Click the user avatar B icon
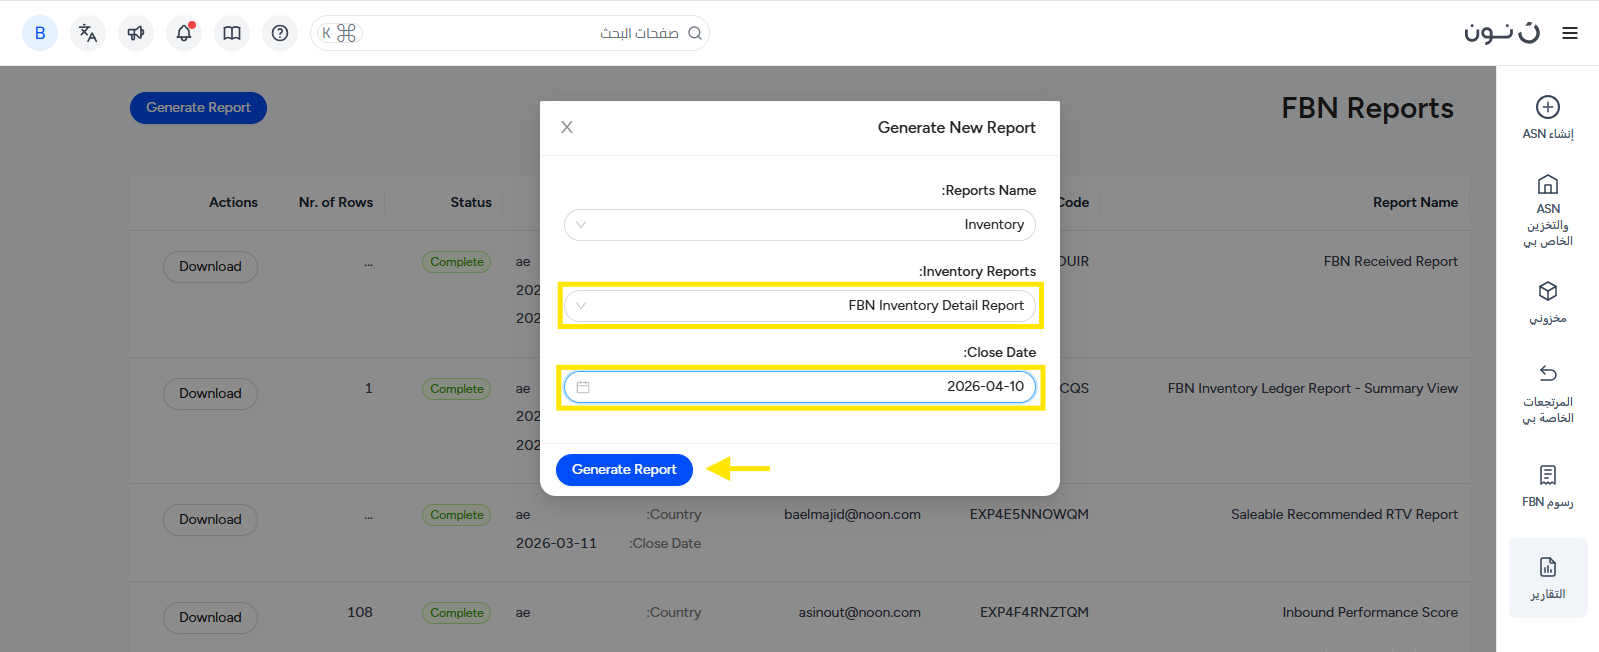The width and height of the screenshot is (1599, 652). point(40,33)
